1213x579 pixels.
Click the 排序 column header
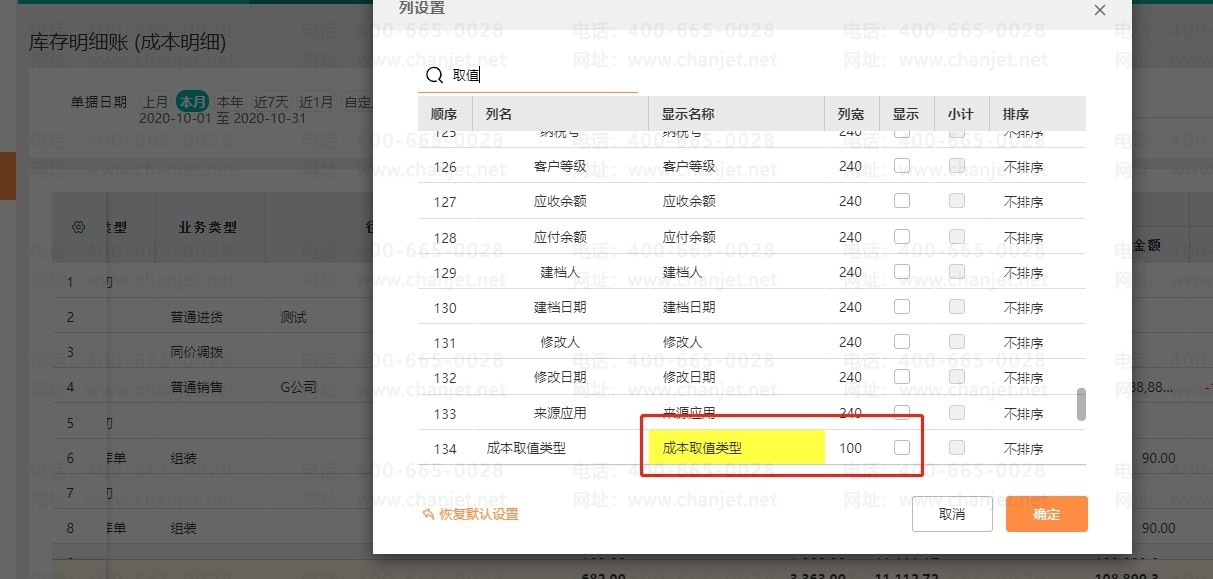1016,114
